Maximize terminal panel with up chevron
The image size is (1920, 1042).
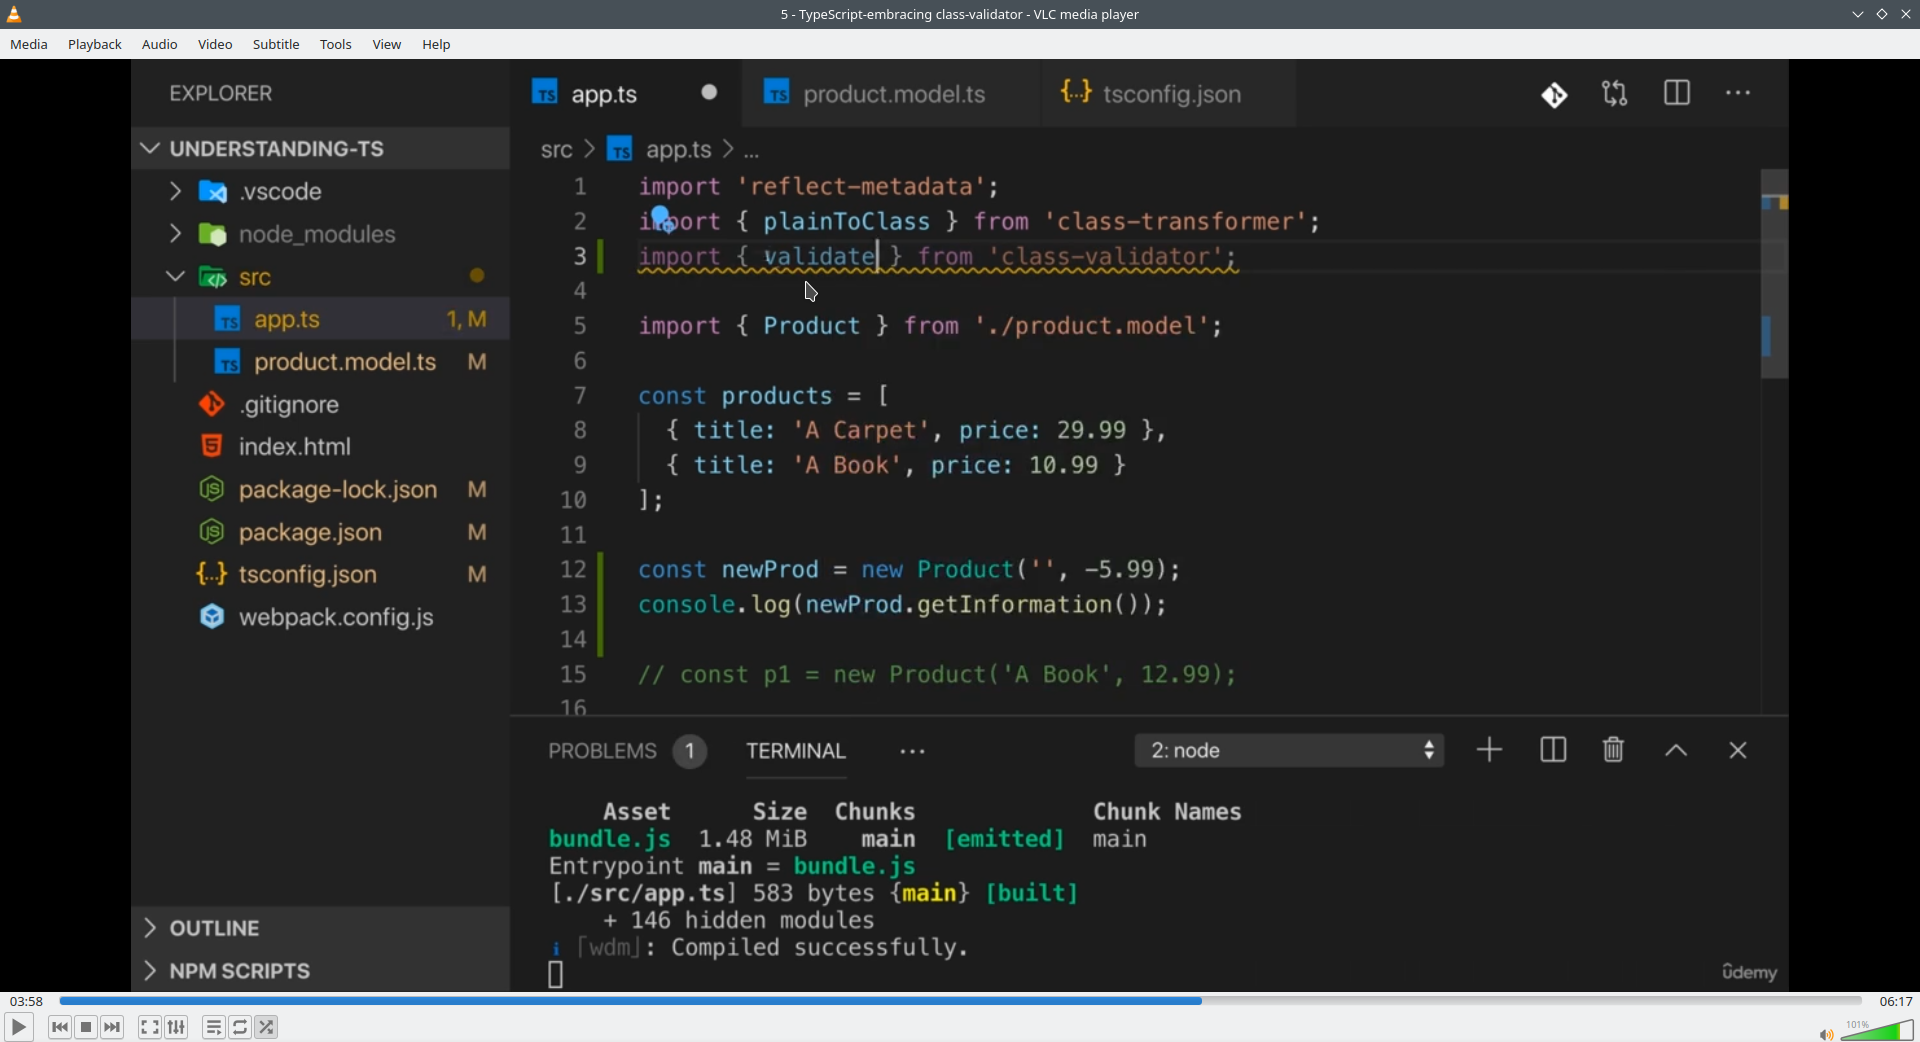coord(1676,751)
